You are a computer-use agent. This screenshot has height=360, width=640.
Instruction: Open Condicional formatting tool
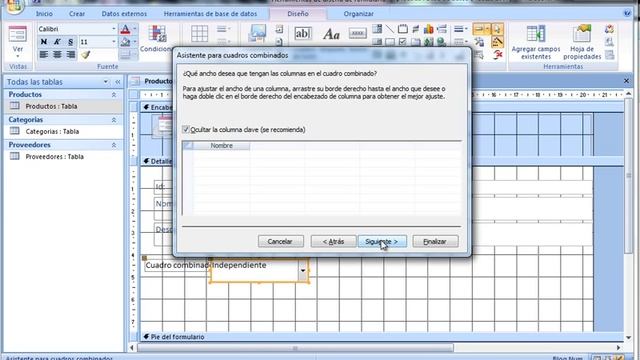[x=157, y=38]
